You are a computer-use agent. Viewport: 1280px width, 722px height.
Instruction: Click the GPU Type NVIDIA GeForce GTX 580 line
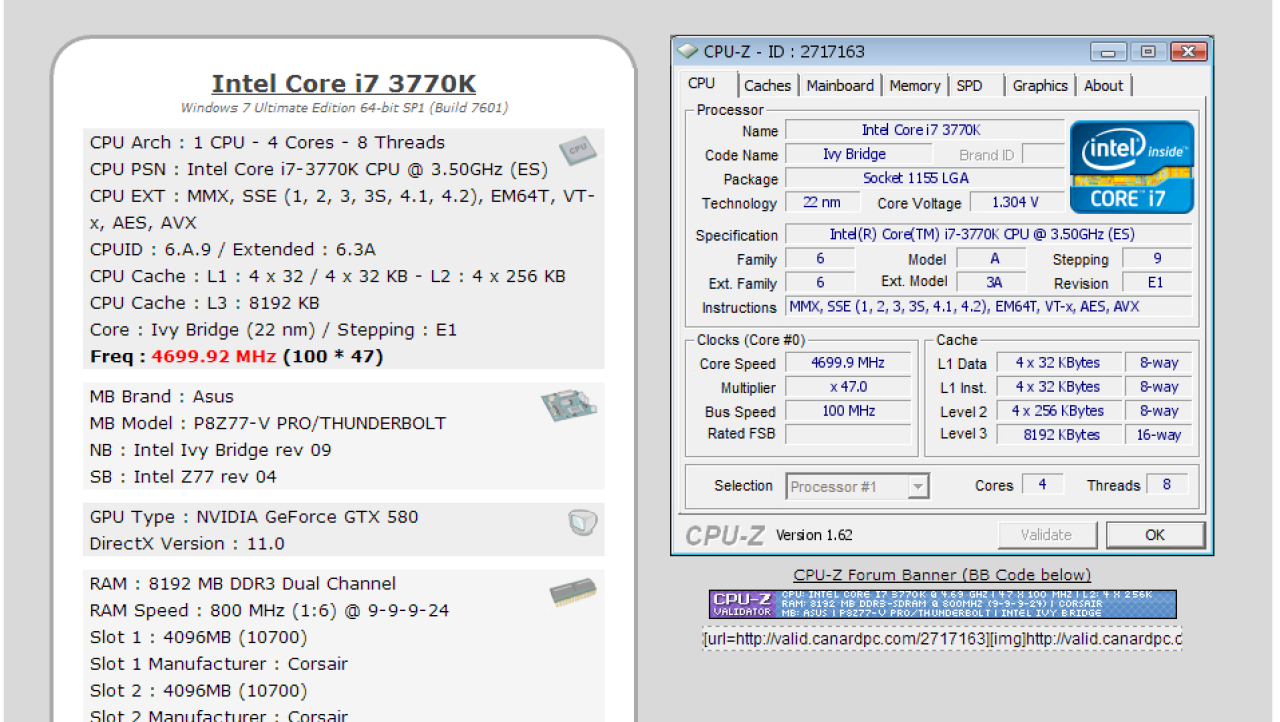coord(254,517)
